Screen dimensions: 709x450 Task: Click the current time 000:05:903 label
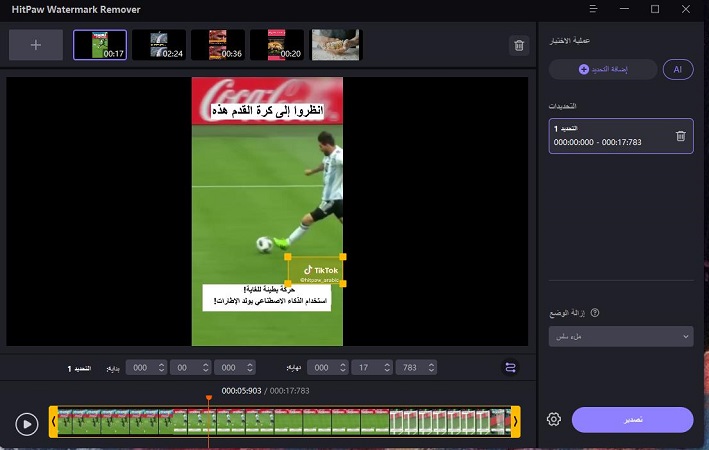tap(241, 391)
